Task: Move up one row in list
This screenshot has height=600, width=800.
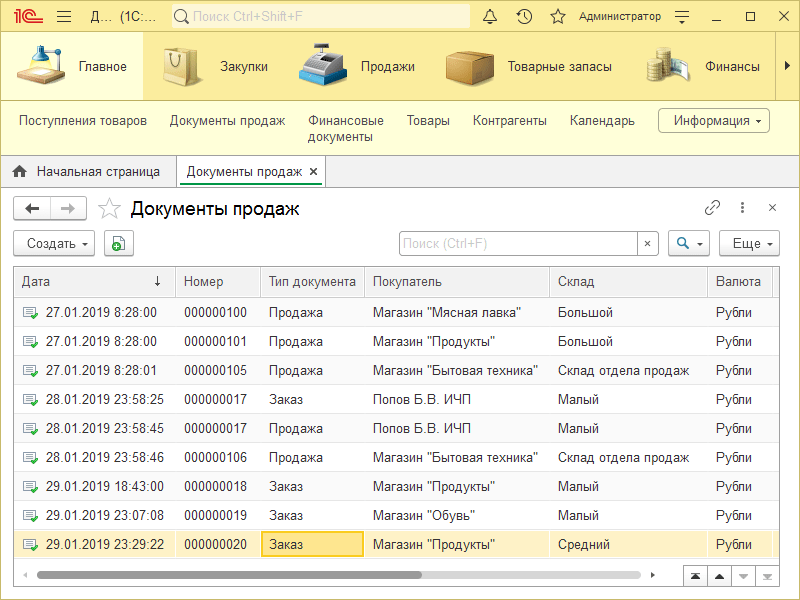Action: (719, 577)
